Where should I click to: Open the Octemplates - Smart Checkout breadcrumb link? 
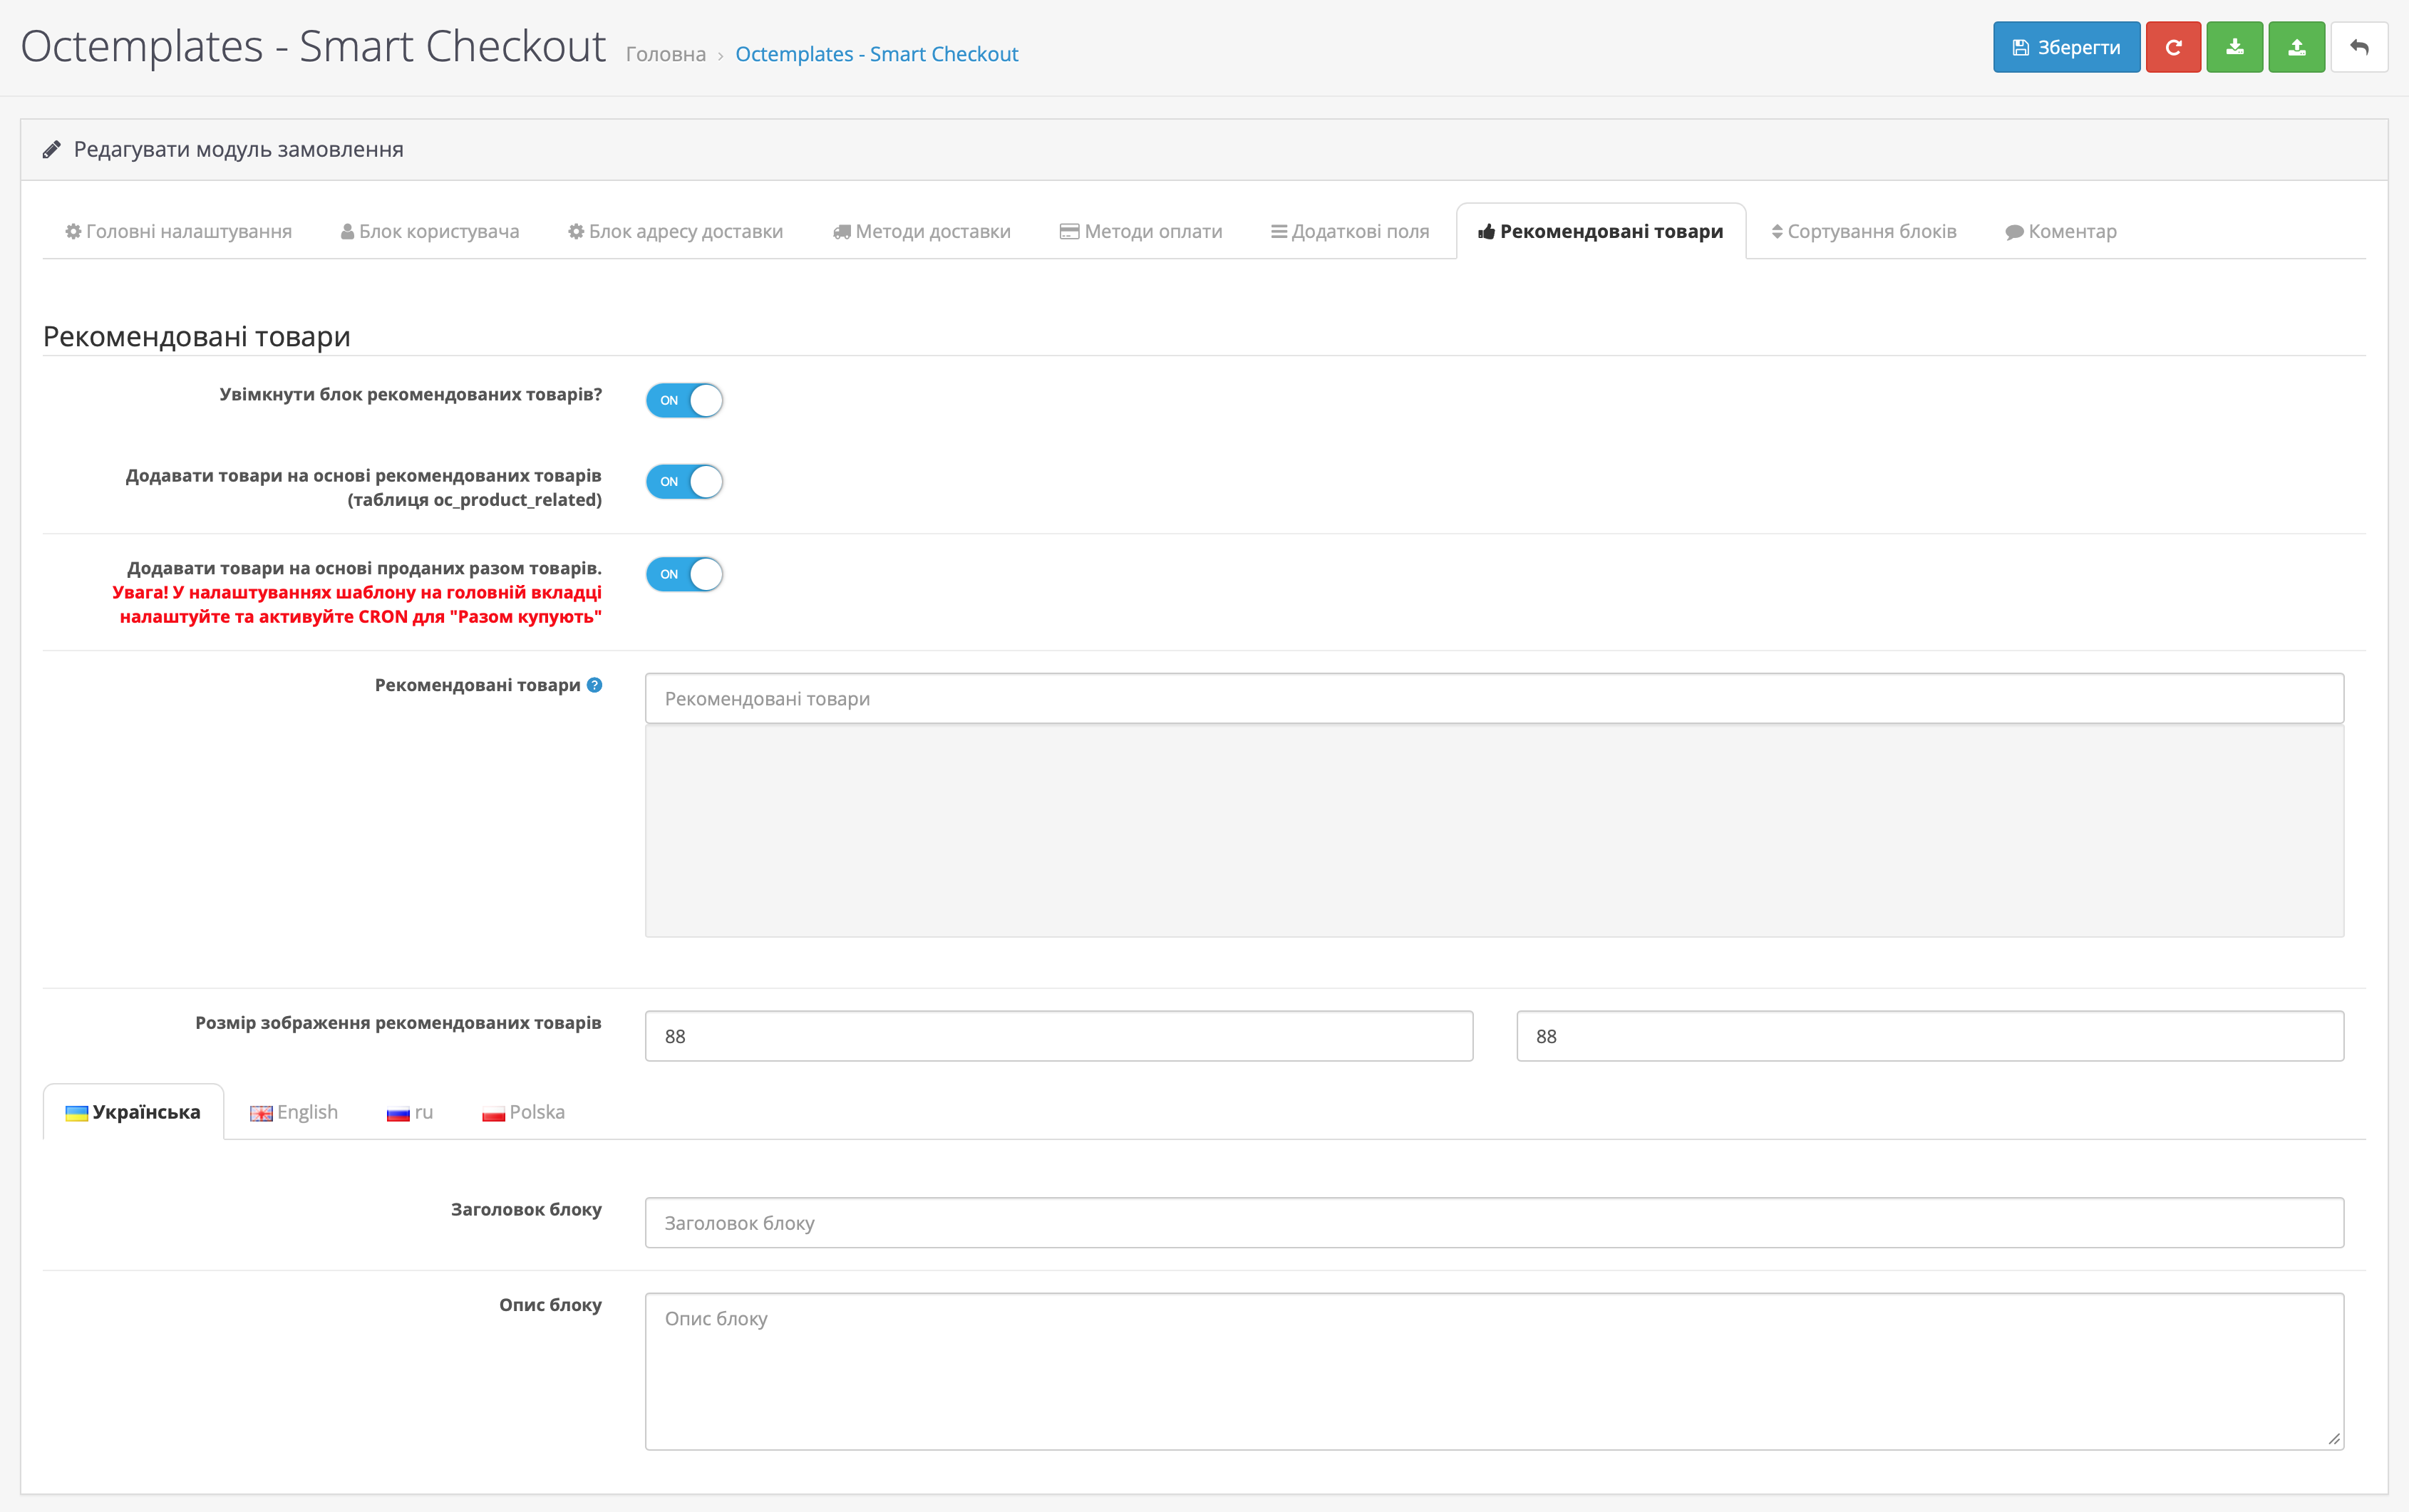(x=876, y=54)
